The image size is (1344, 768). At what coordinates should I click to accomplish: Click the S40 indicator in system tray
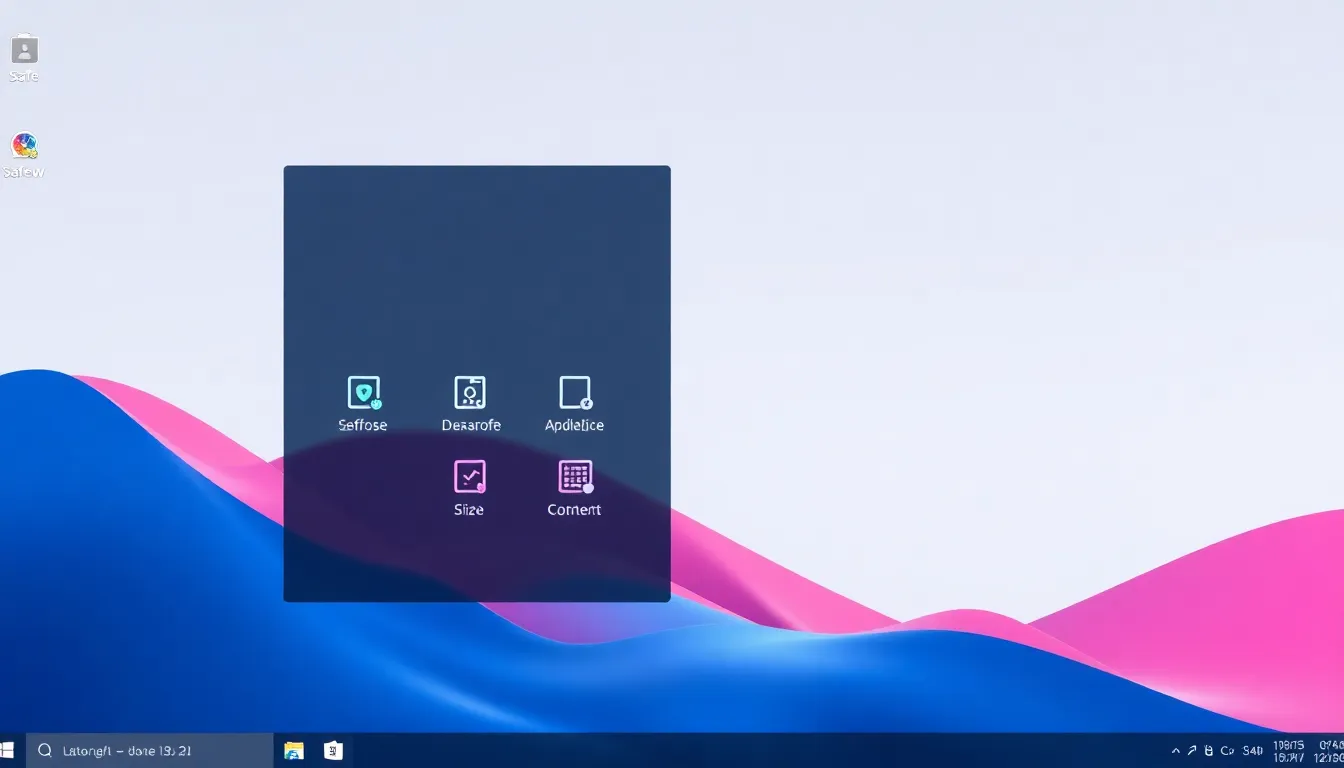(x=1252, y=750)
